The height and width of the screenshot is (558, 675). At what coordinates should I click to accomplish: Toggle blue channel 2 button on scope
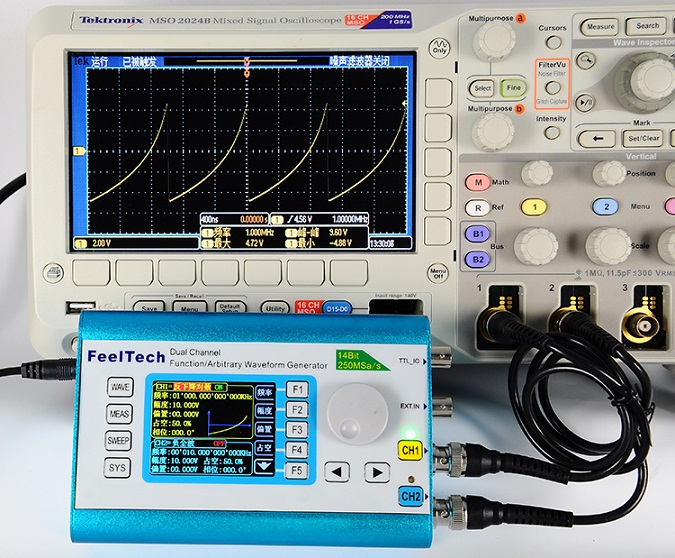coord(605,207)
